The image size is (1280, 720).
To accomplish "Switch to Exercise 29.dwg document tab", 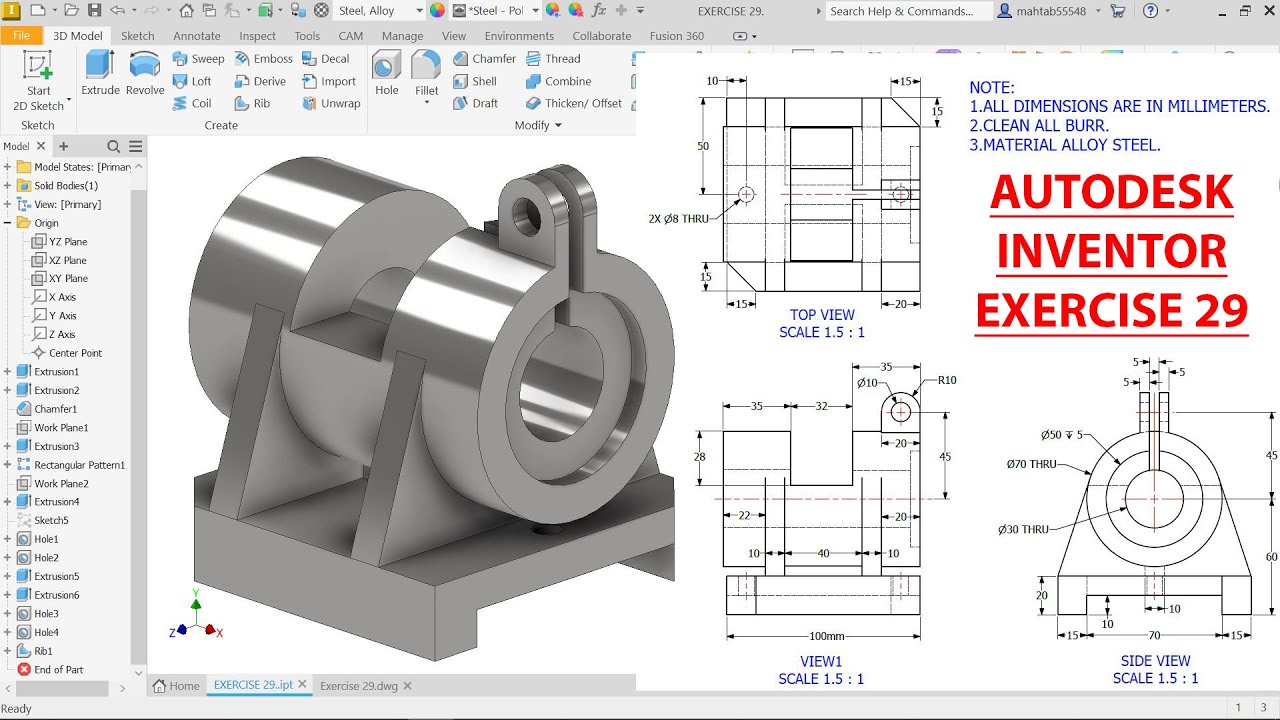I will click(x=358, y=686).
